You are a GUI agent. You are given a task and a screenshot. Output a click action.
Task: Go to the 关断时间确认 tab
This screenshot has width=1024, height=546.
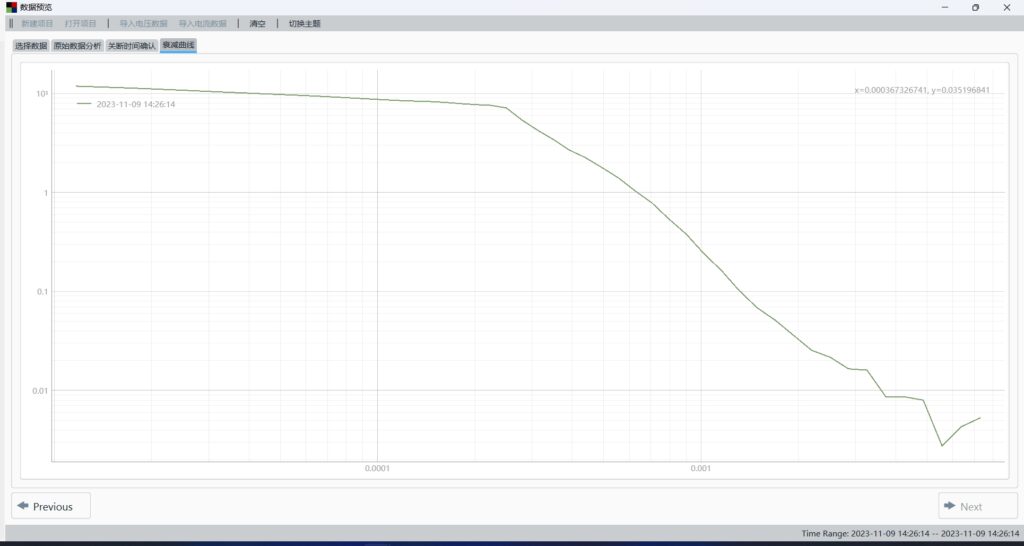(x=132, y=46)
